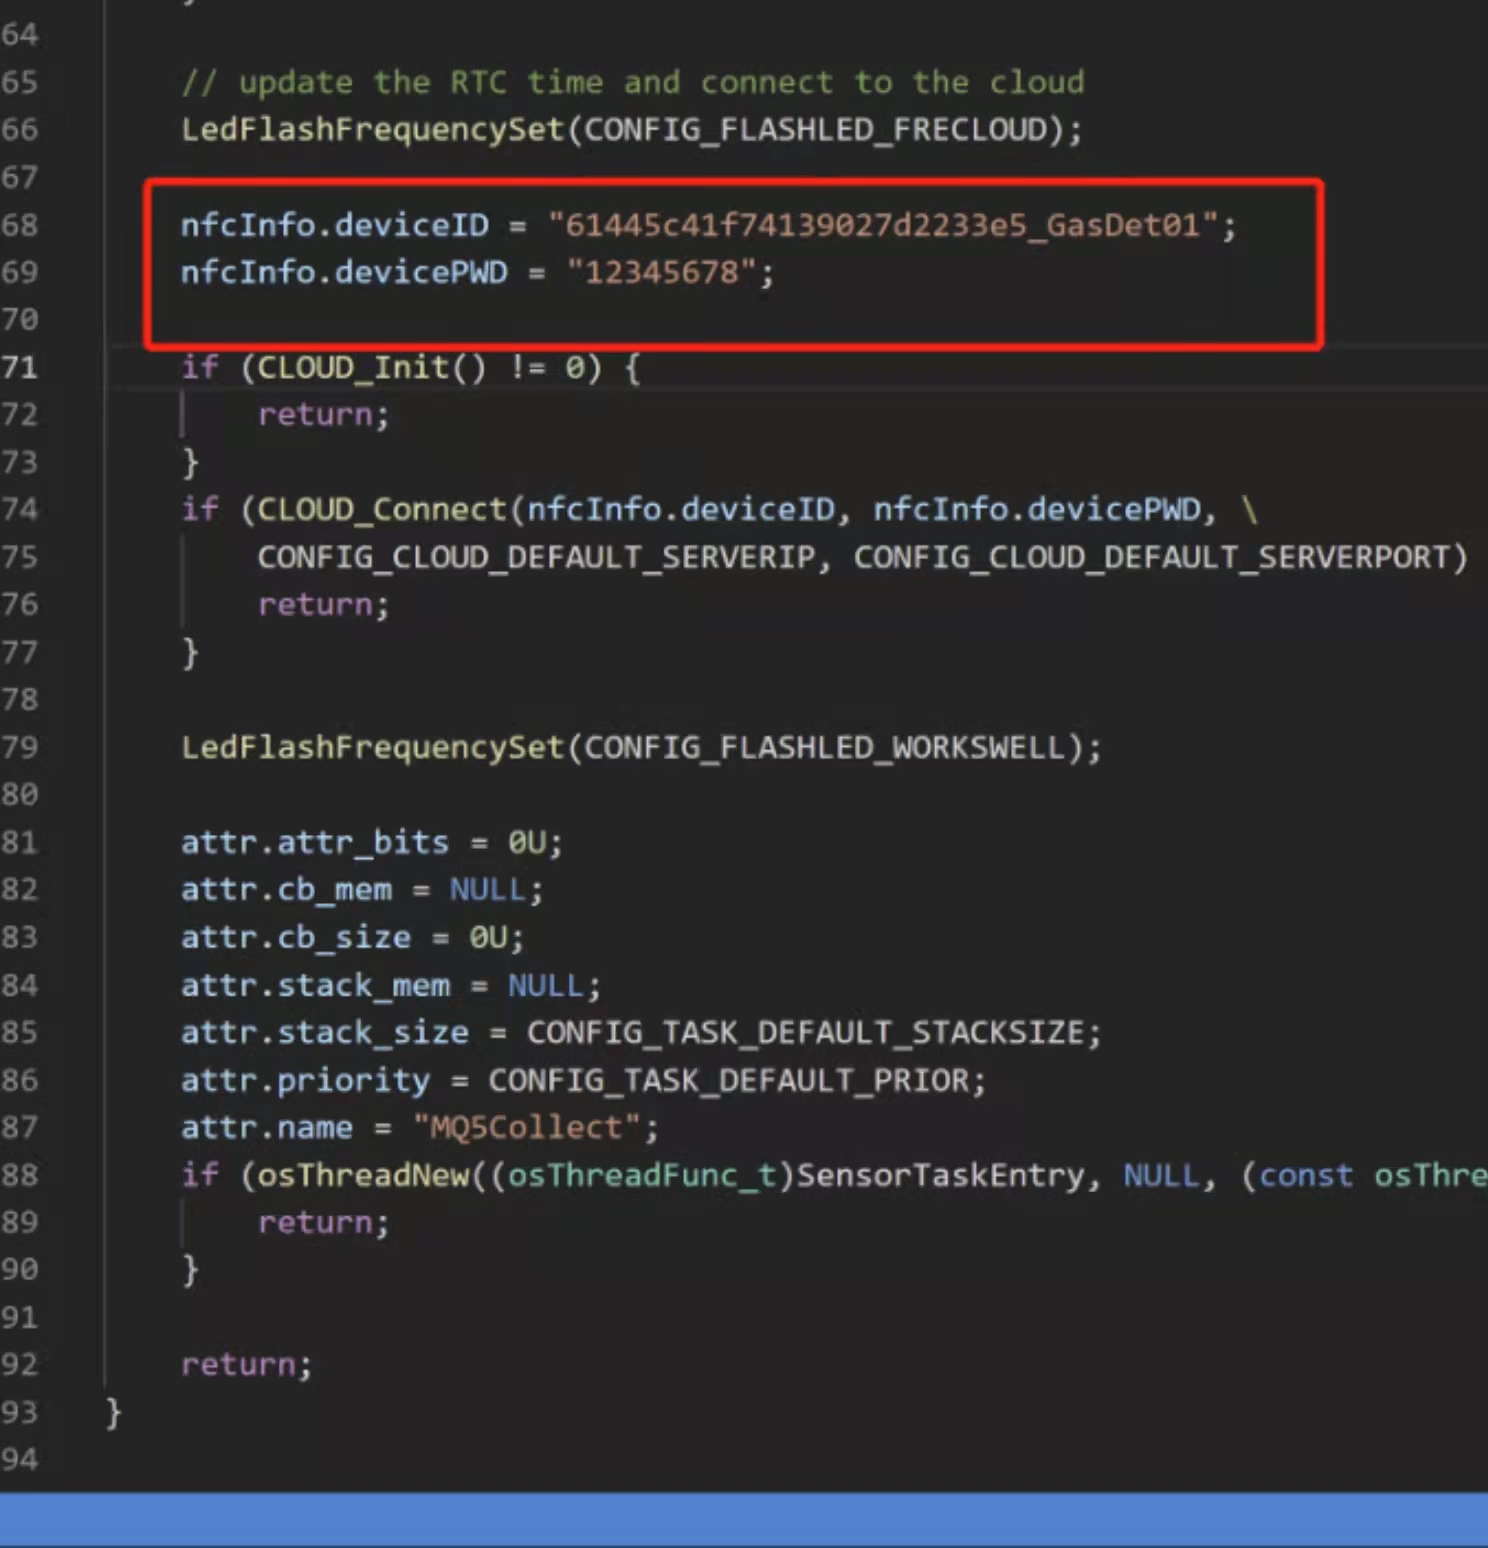Click line number 71 in the gutter
This screenshot has width=1488, height=1548.
19,367
